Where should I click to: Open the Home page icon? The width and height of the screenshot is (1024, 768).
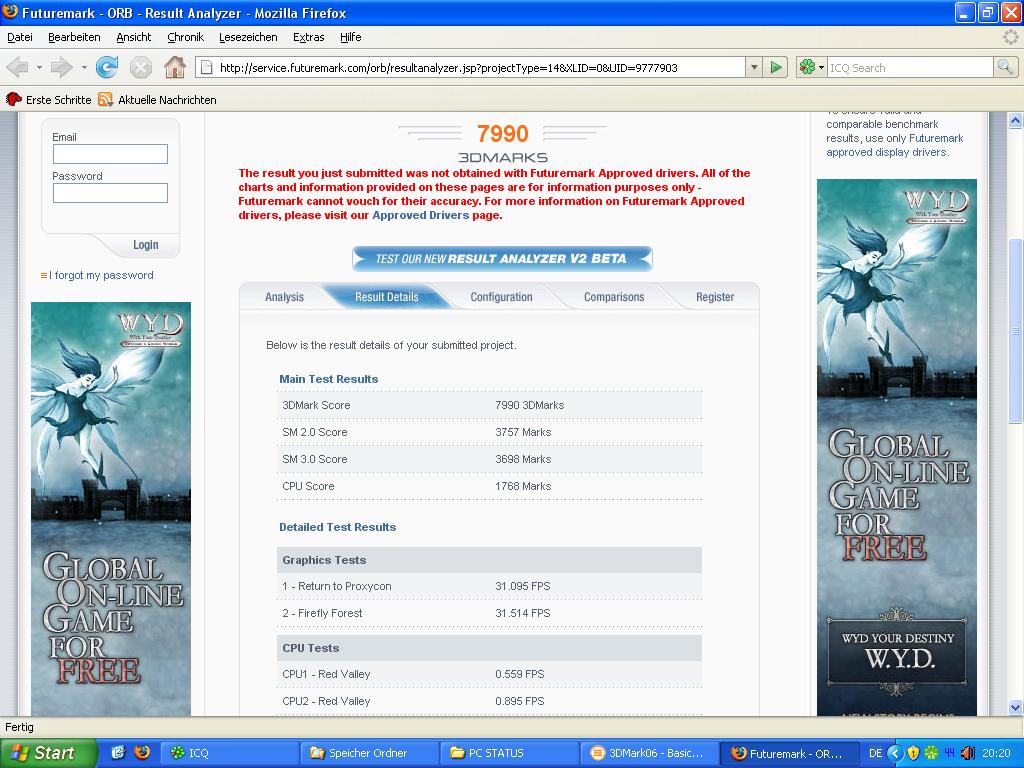[x=174, y=67]
